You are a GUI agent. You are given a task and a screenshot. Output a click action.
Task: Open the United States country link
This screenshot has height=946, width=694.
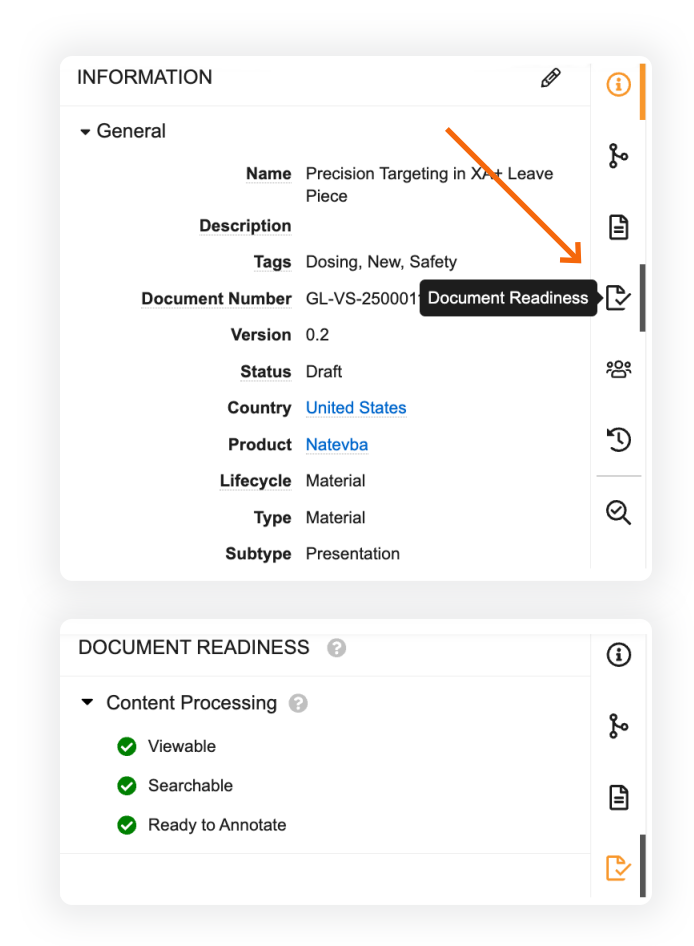[355, 407]
